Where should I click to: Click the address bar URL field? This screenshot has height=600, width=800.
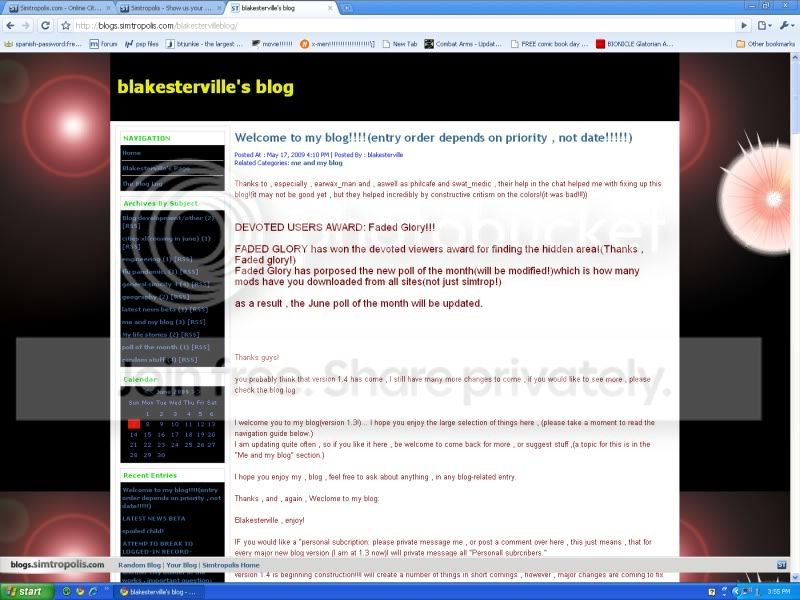(403, 26)
